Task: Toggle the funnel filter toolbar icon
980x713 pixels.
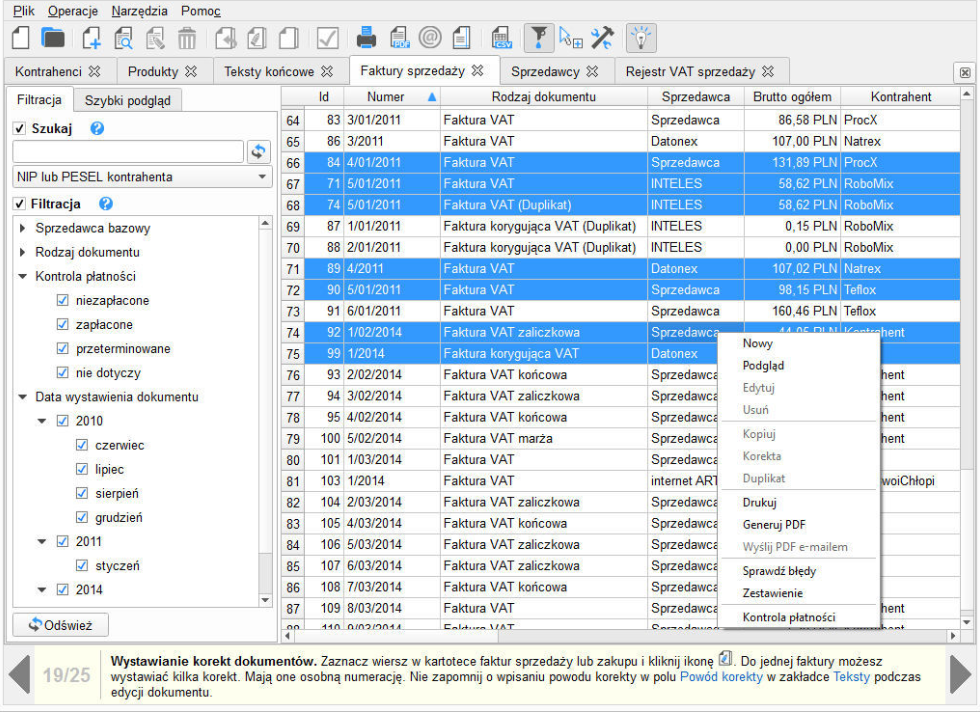Action: pos(539,38)
